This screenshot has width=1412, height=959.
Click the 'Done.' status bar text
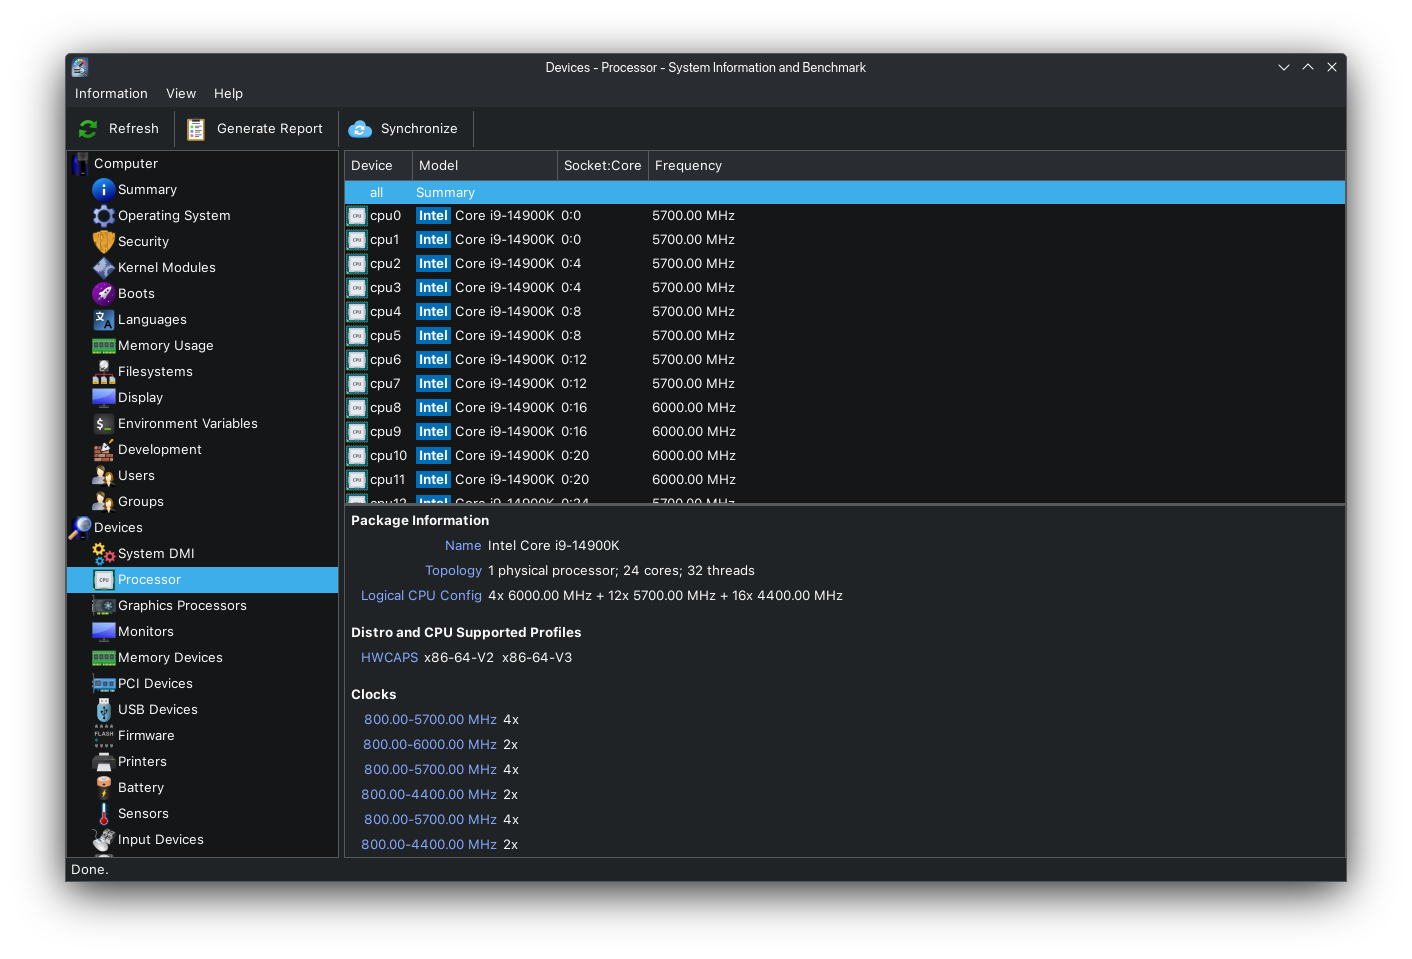[90, 870]
